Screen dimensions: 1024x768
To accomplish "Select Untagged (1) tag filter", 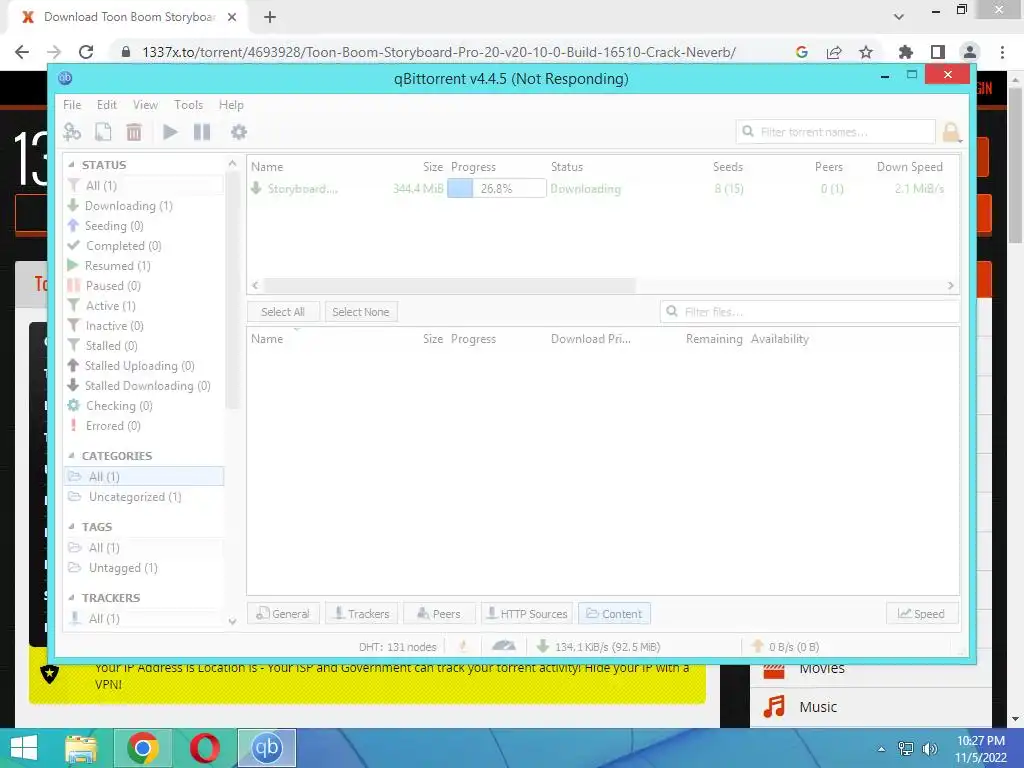I will tap(123, 568).
